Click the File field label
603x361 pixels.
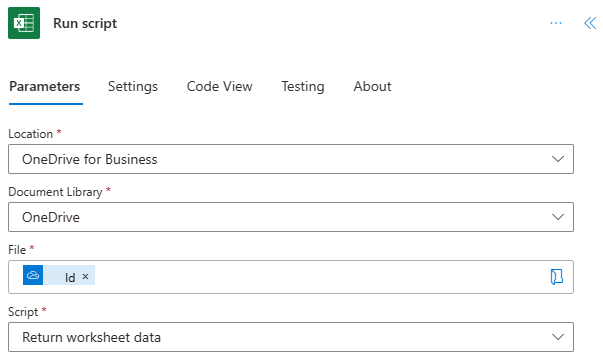[17, 250]
